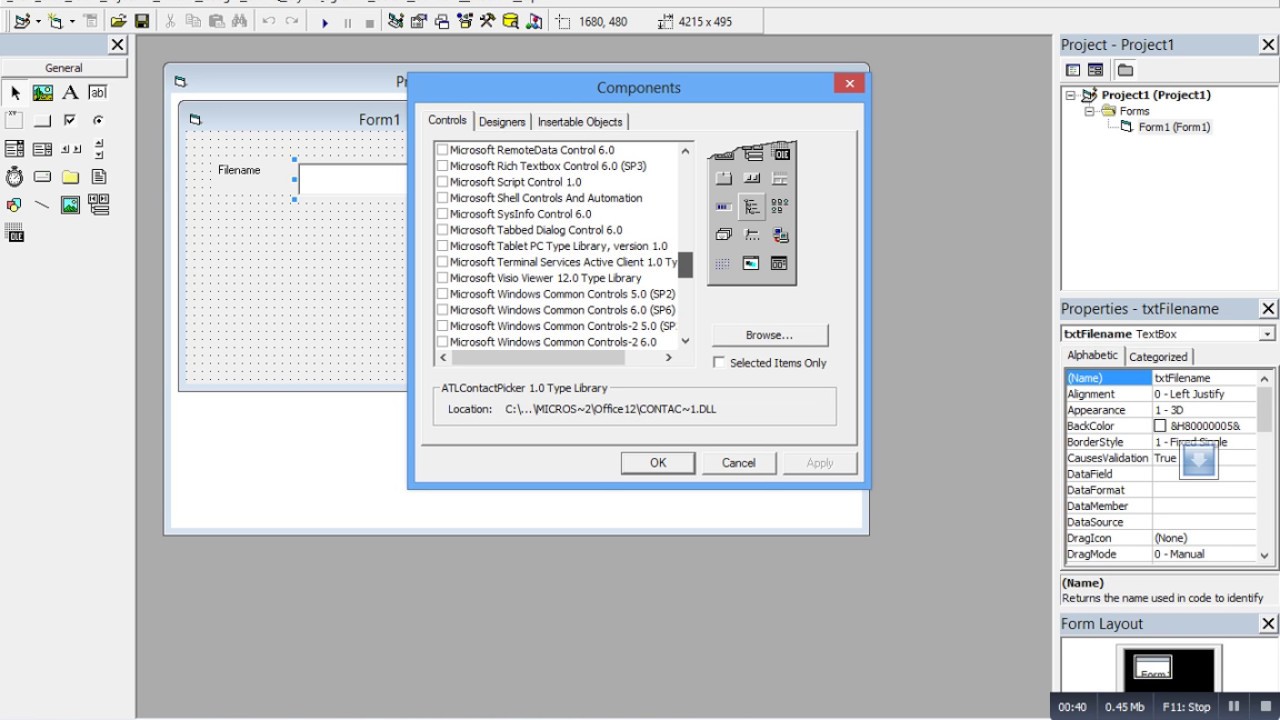Click the BackColor color swatch

[x=1160, y=426]
